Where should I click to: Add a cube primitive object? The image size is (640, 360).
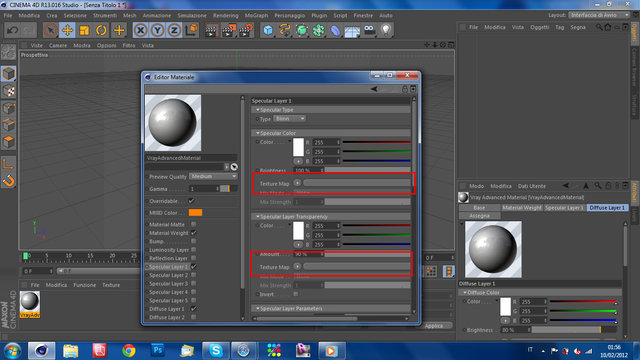tap(268, 30)
